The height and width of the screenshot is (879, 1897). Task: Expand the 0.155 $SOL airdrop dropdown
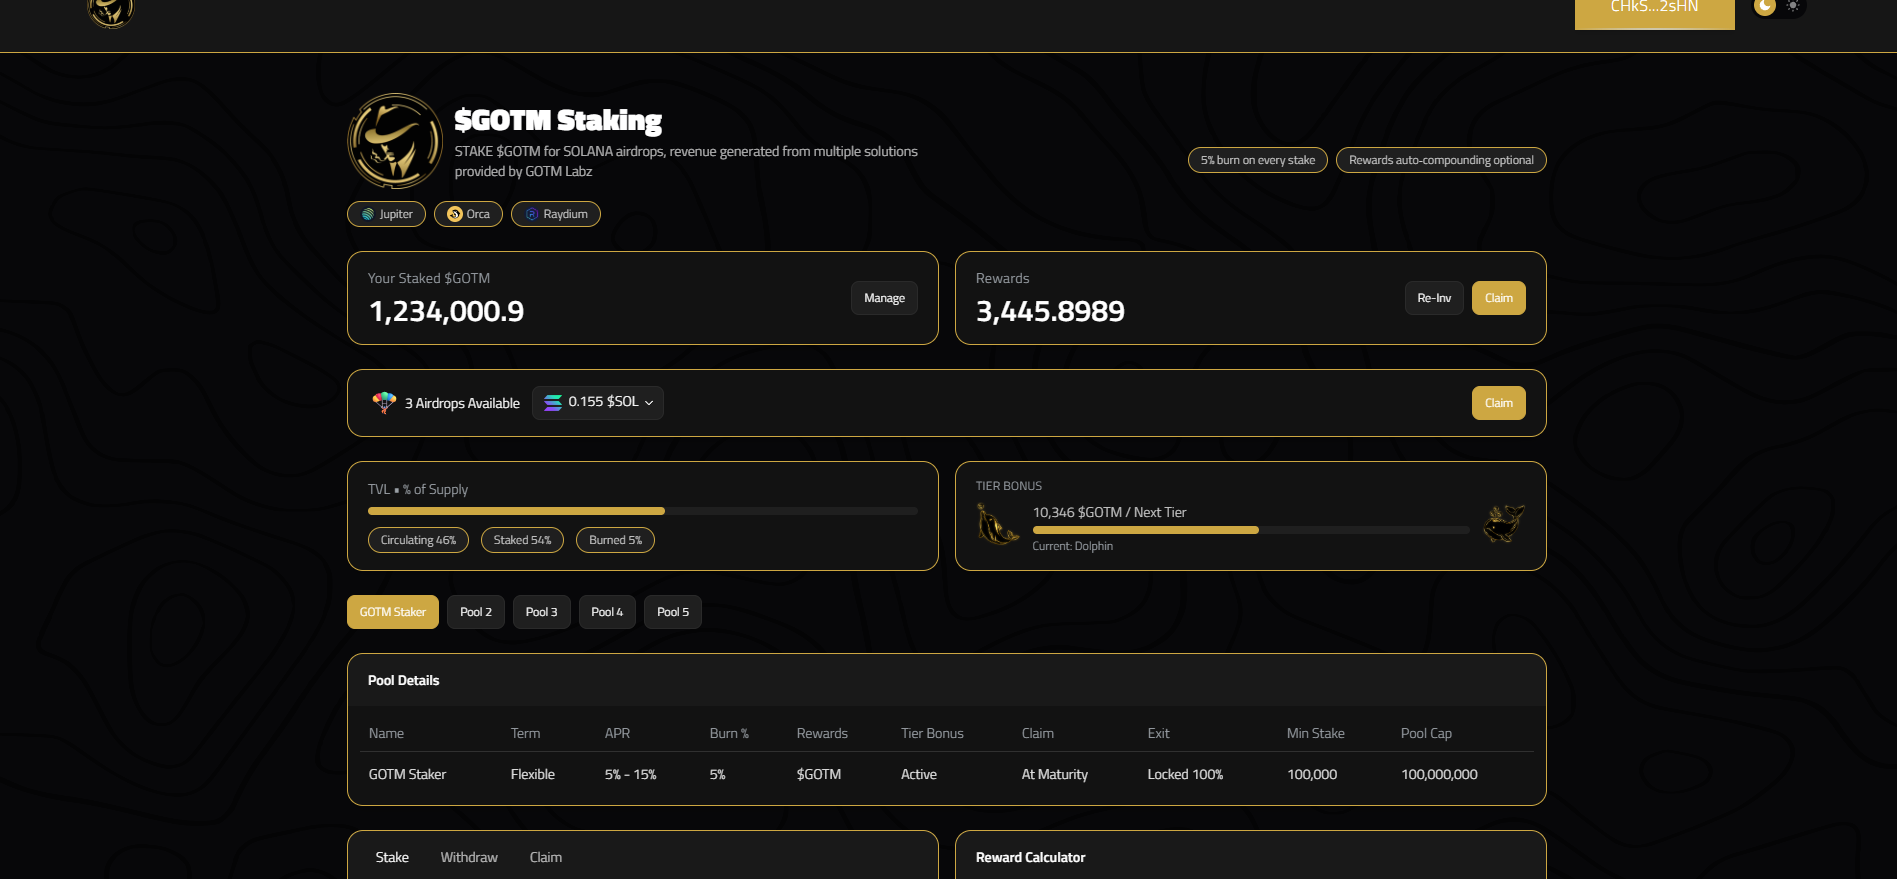click(x=598, y=403)
